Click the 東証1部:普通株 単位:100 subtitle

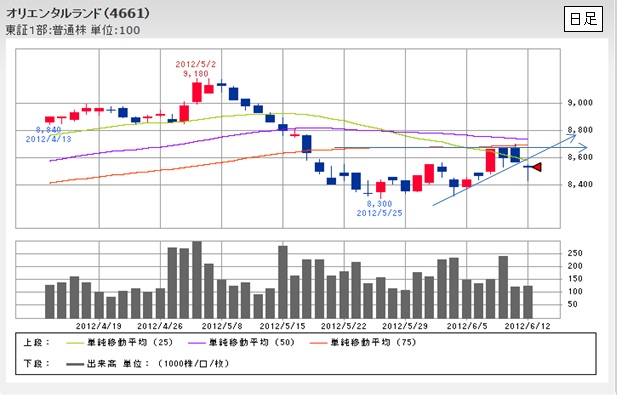(x=73, y=30)
